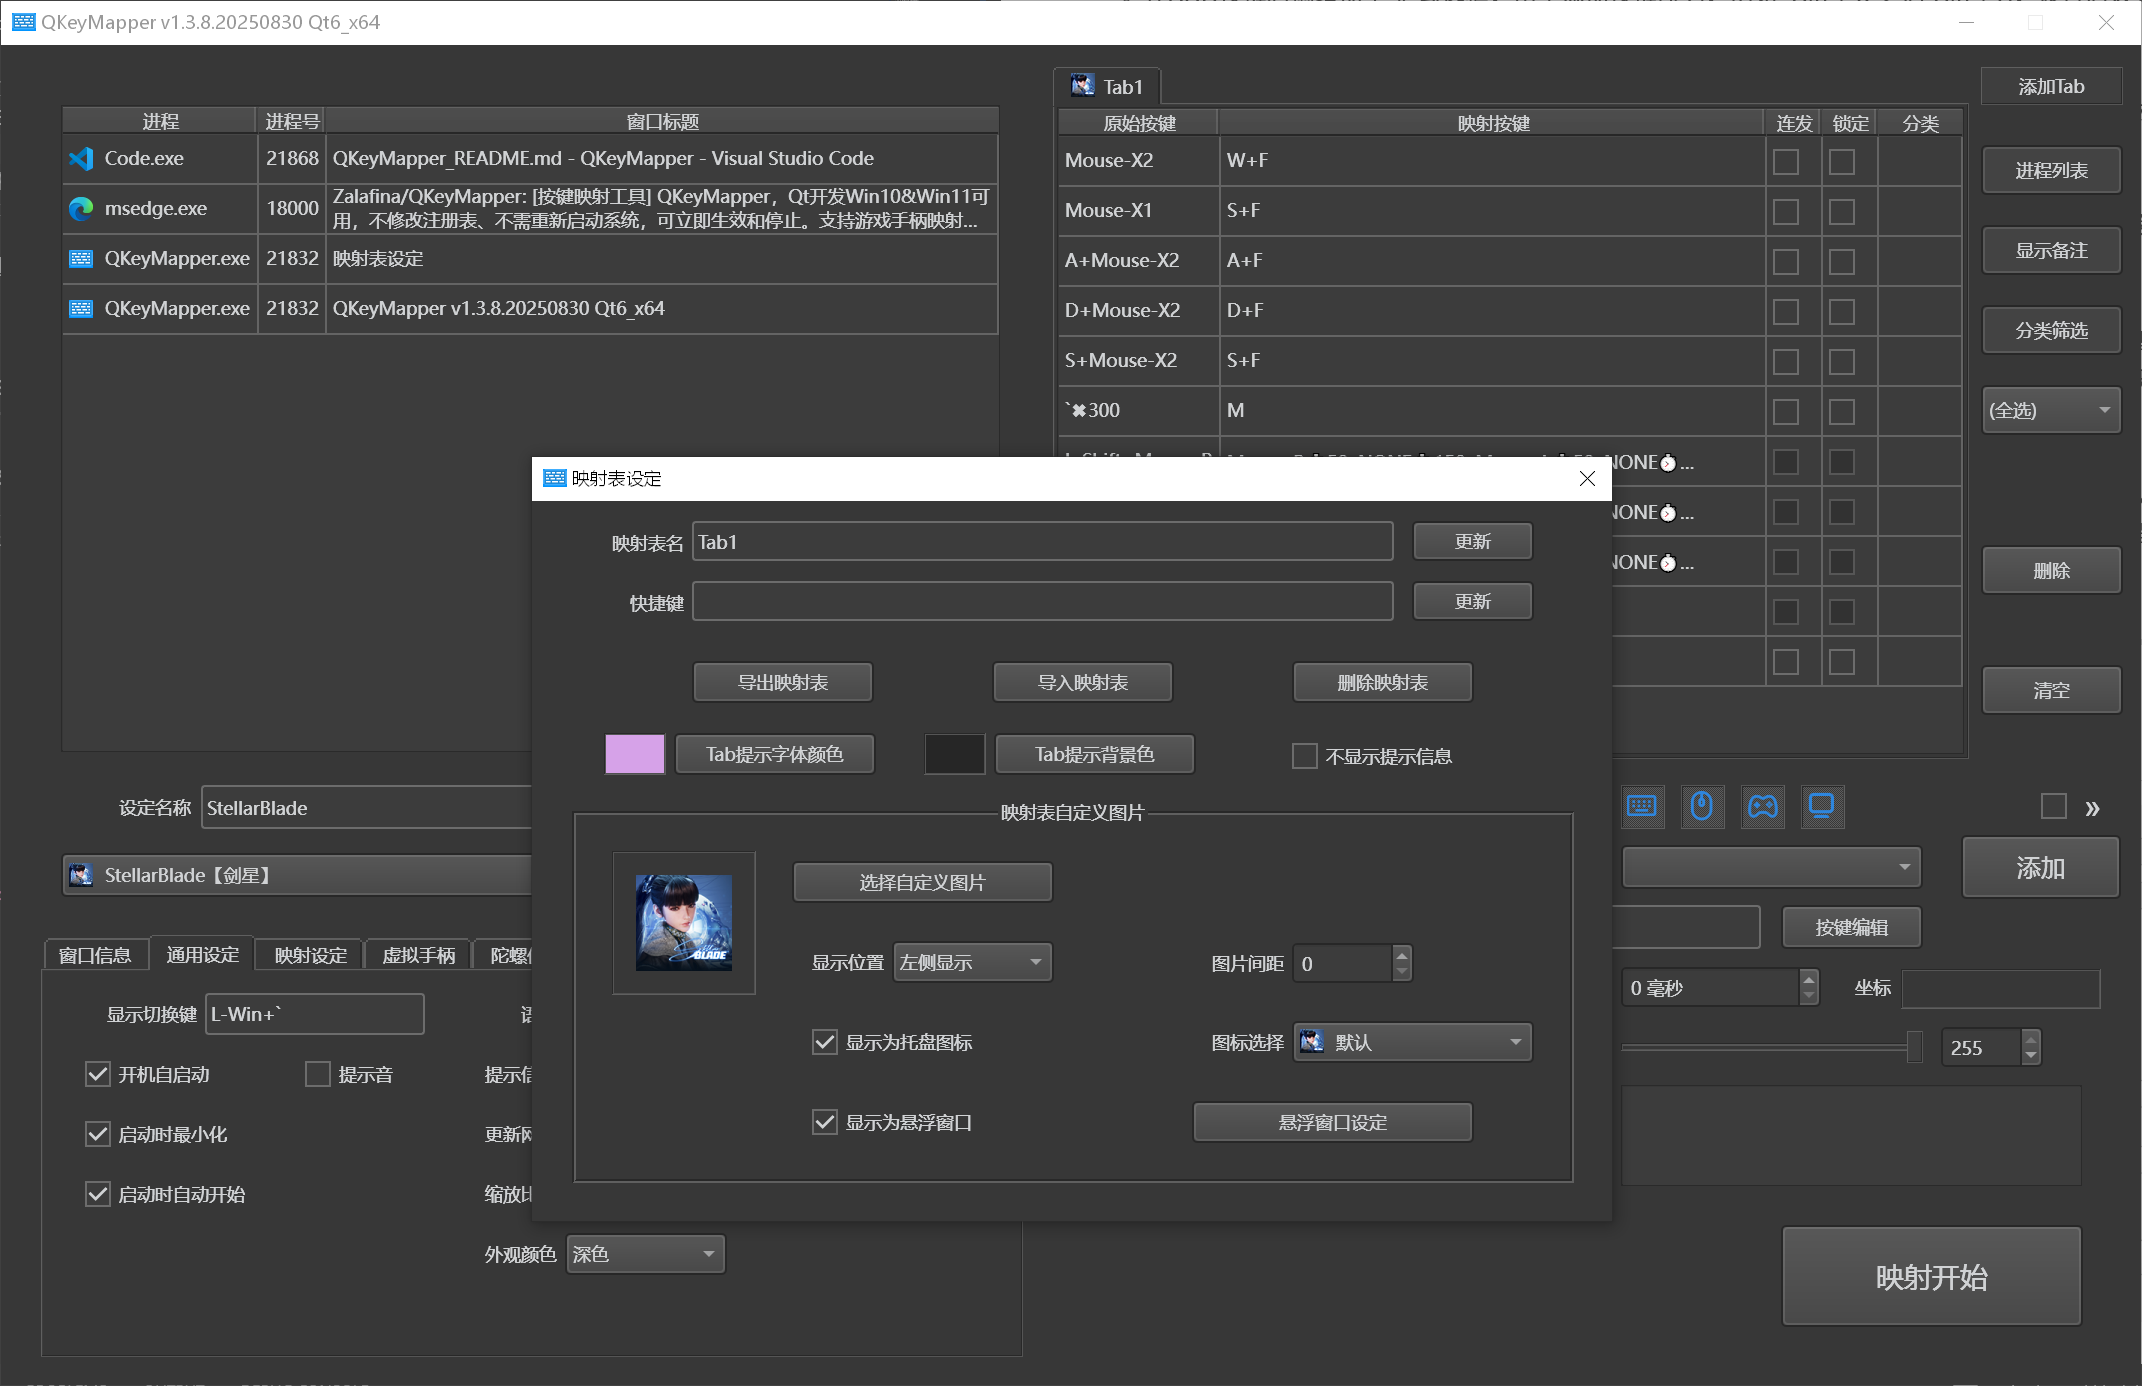Select the Tab1 mapping tab
The height and width of the screenshot is (1386, 2142).
tap(1108, 87)
